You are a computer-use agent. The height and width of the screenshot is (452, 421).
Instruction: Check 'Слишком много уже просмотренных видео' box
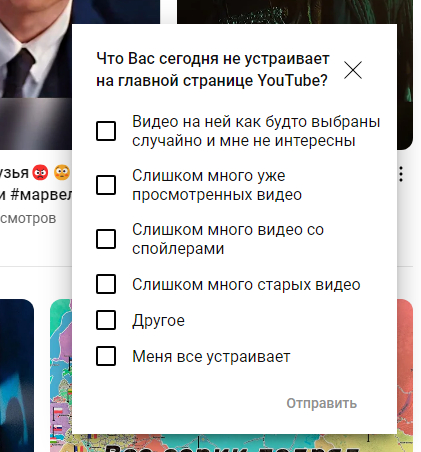tap(106, 185)
